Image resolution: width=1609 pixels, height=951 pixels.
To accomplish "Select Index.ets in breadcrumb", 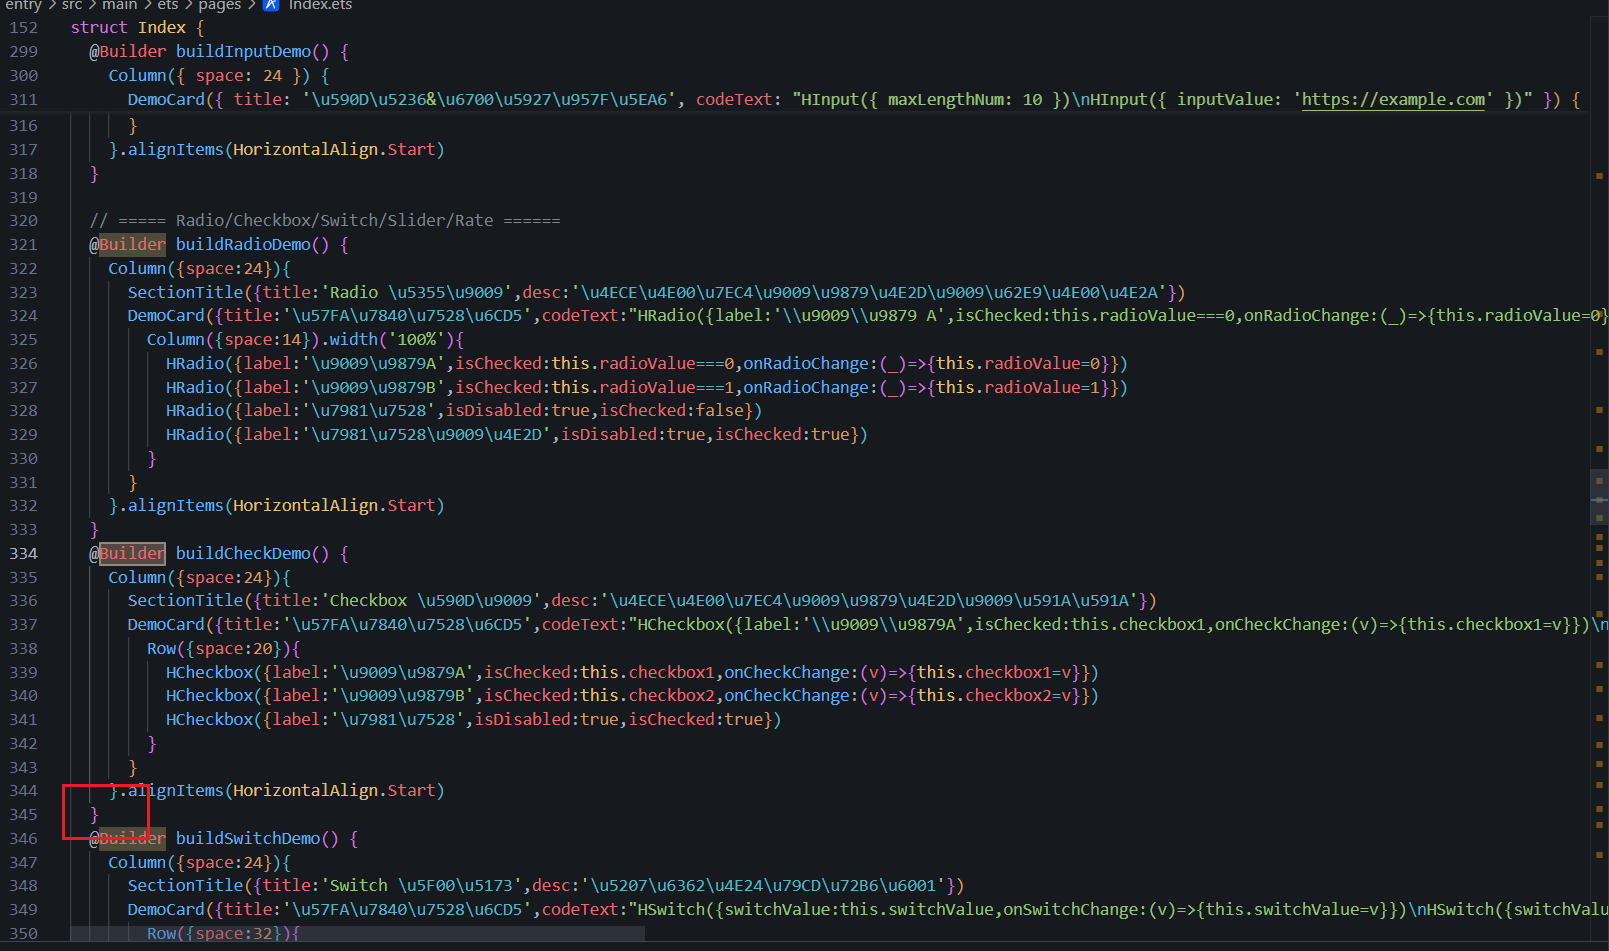I will (320, 5).
